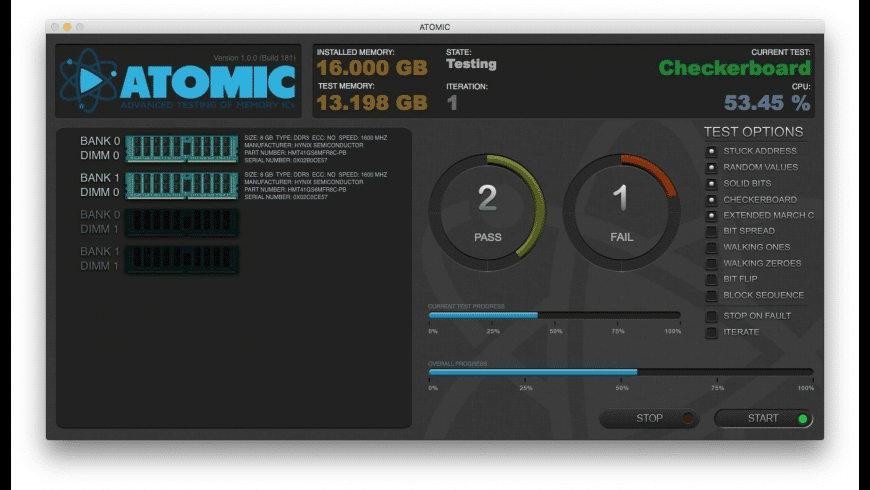Click the iteration number 1
870x490 pixels.
[452, 102]
